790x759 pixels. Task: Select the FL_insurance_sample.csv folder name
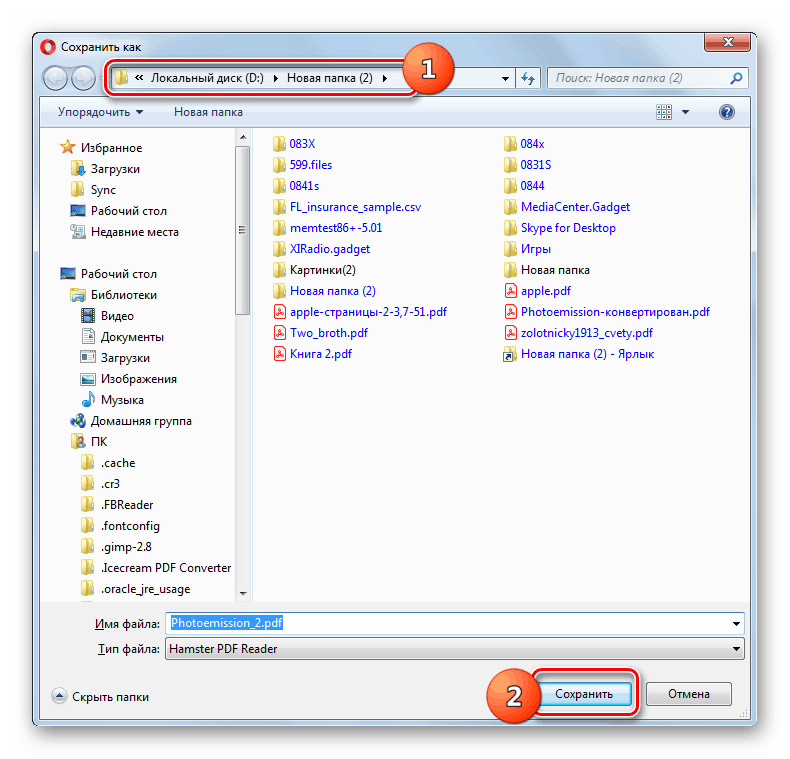[x=355, y=207]
